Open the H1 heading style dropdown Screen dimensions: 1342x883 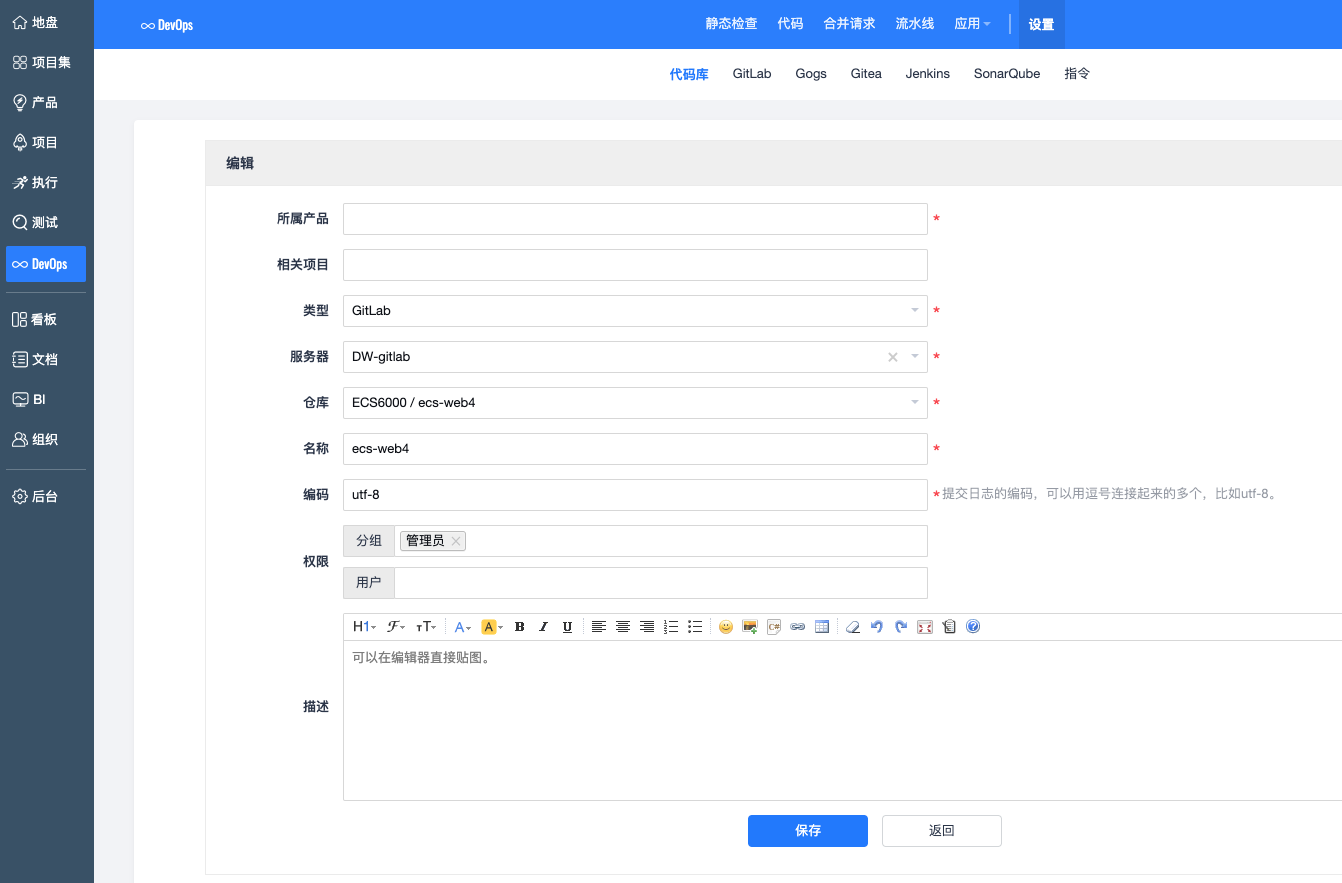(364, 627)
